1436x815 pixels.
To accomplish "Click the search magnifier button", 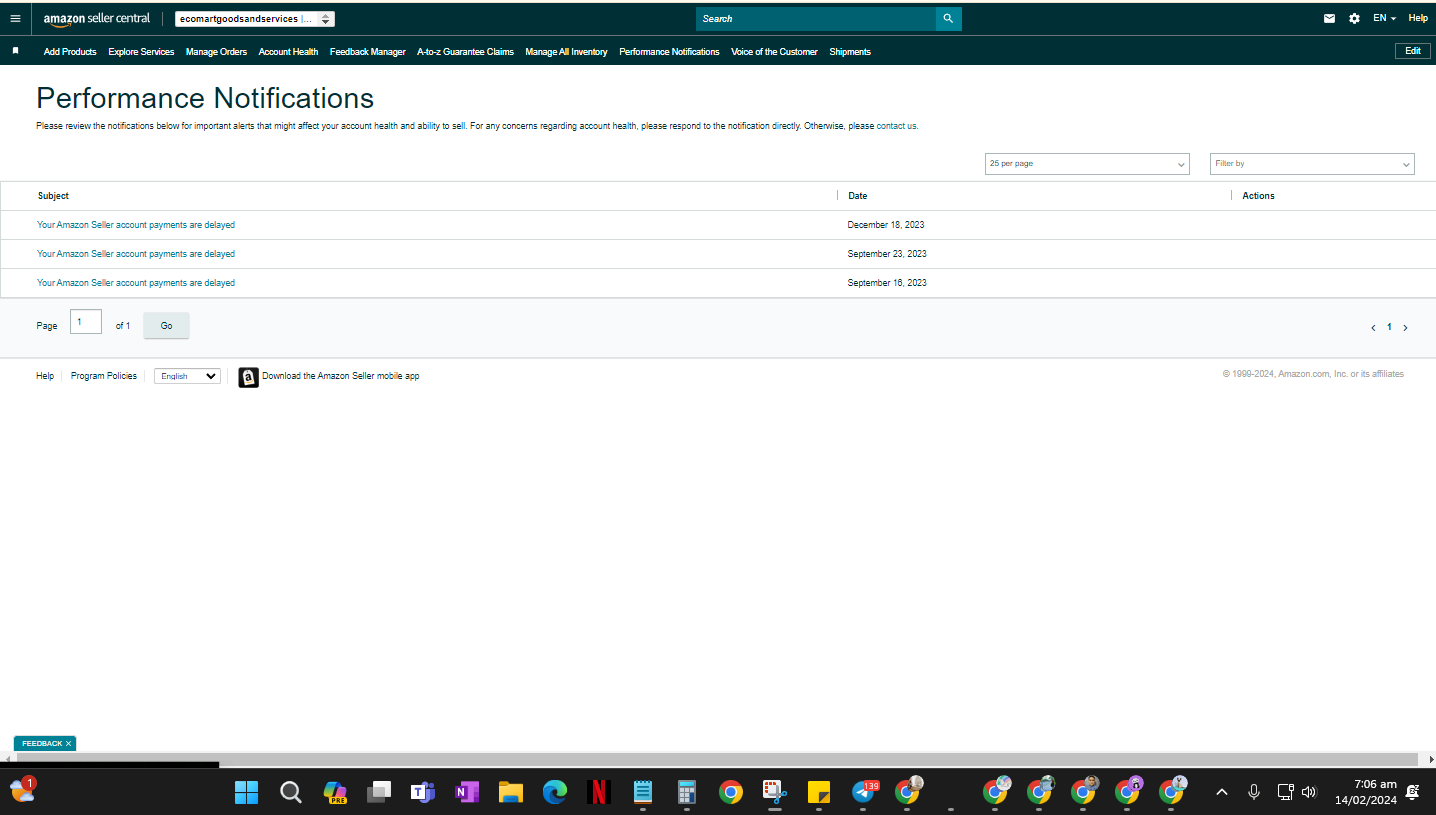I will (948, 19).
